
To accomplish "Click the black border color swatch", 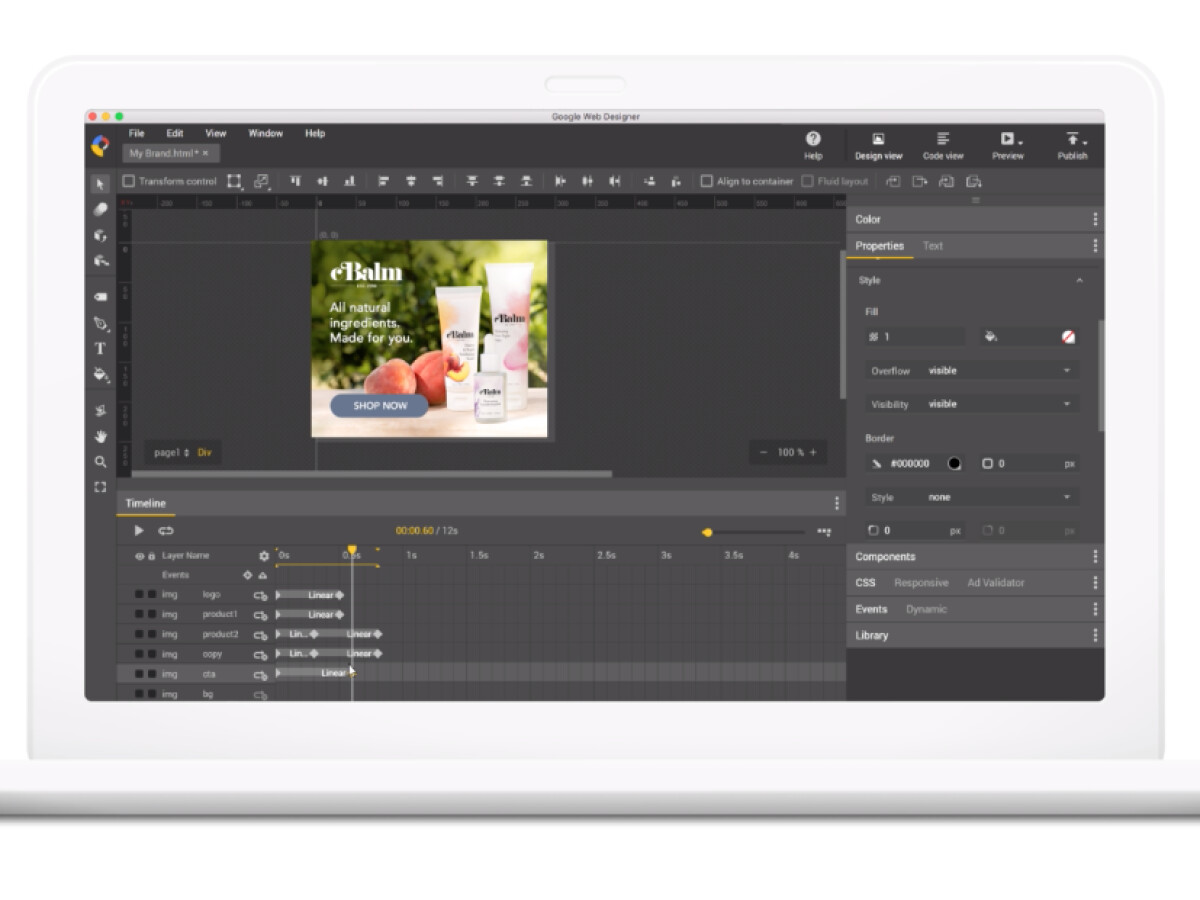I will (957, 463).
